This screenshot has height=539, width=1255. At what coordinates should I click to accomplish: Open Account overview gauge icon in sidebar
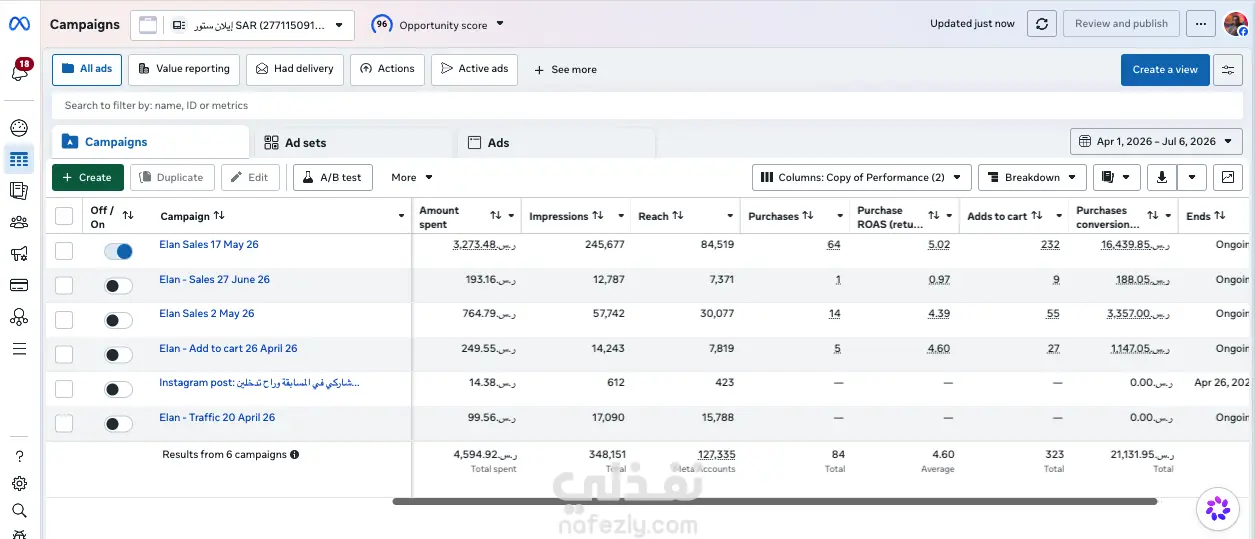pyautogui.click(x=19, y=128)
